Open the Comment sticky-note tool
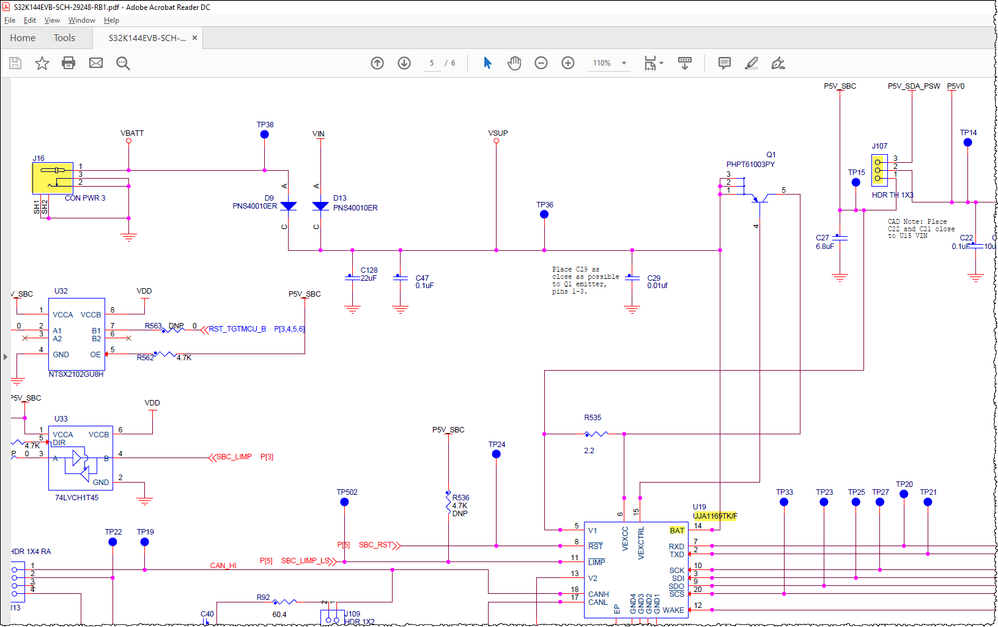998x627 pixels. pos(722,63)
